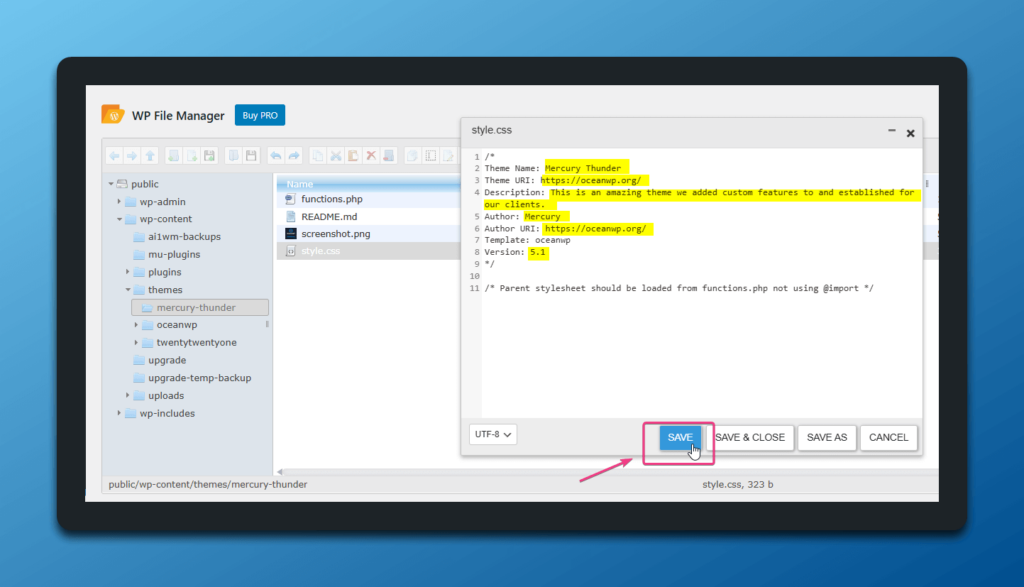Undo the last action in the toolbar

tap(276, 155)
